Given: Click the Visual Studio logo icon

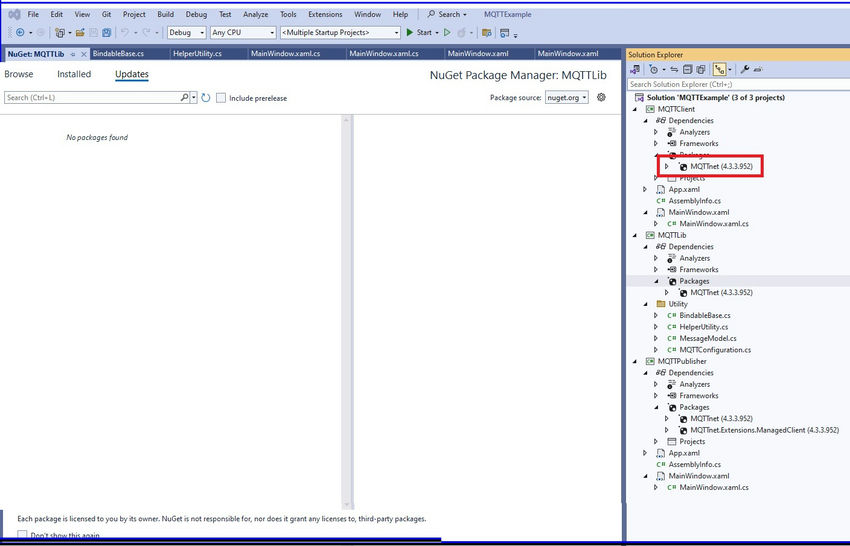Looking at the screenshot, I should pyautogui.click(x=14, y=15).
